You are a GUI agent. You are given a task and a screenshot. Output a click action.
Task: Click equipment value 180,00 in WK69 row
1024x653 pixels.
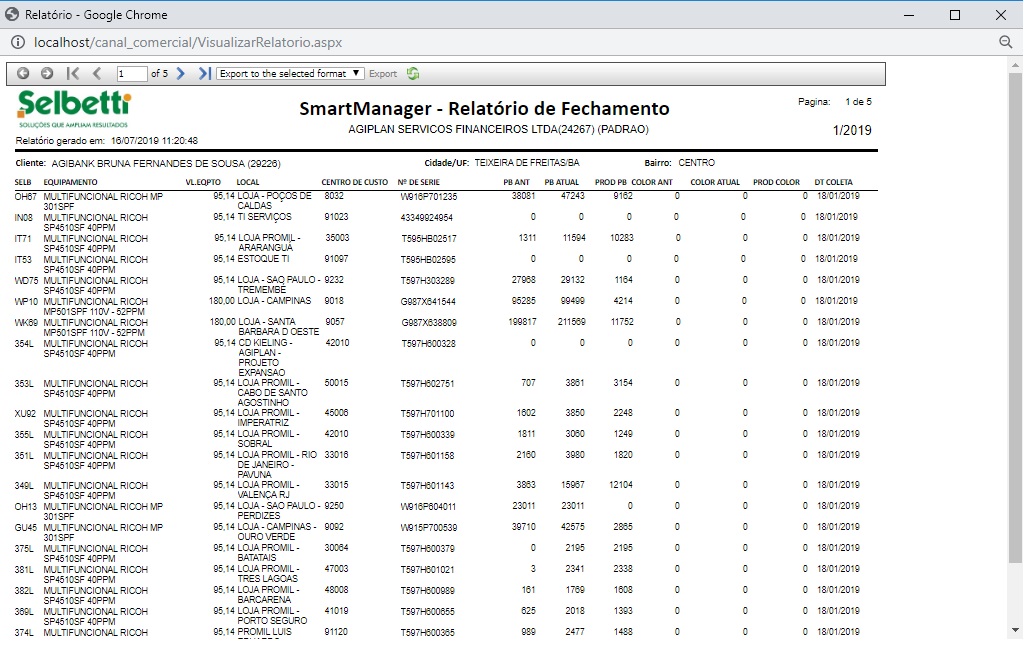[222, 321]
